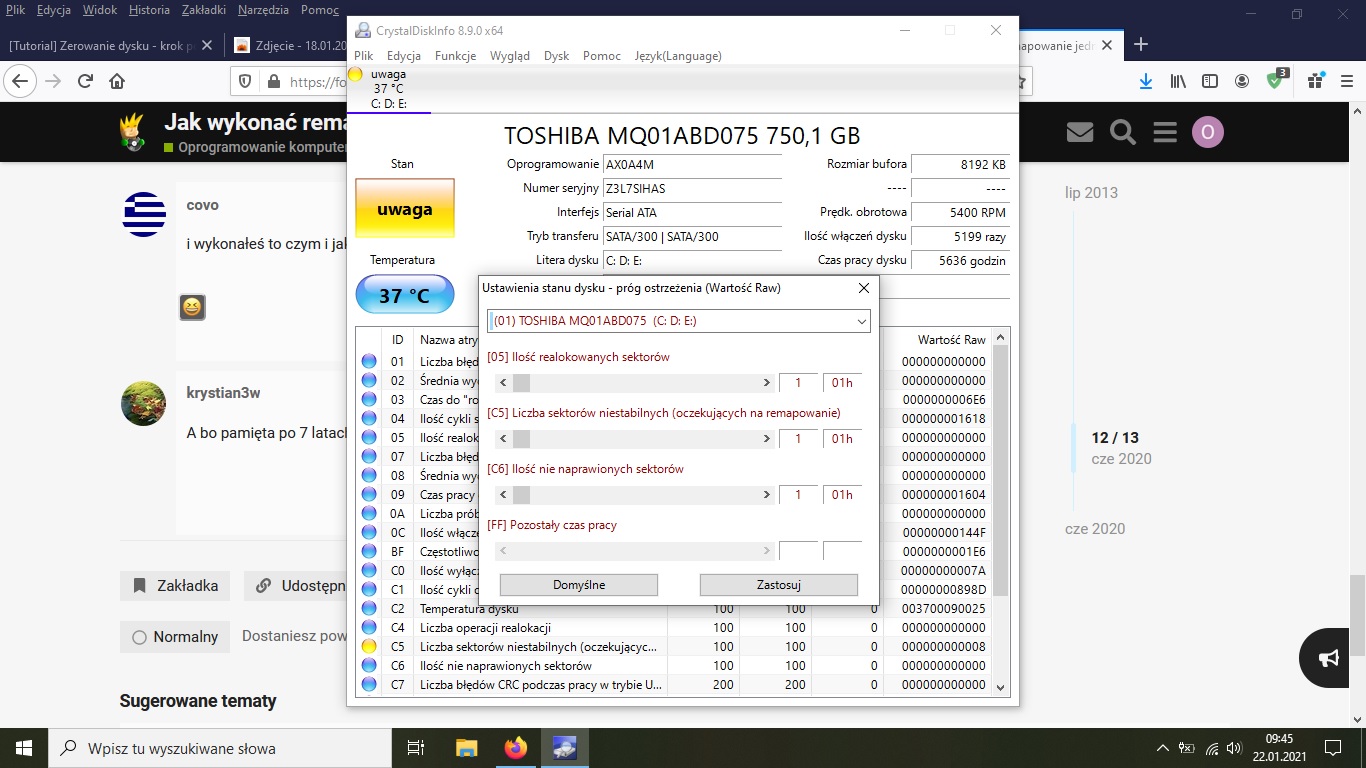Image resolution: width=1366 pixels, height=768 pixels.
Task: Click the [05] decimal value field
Action: click(799, 383)
